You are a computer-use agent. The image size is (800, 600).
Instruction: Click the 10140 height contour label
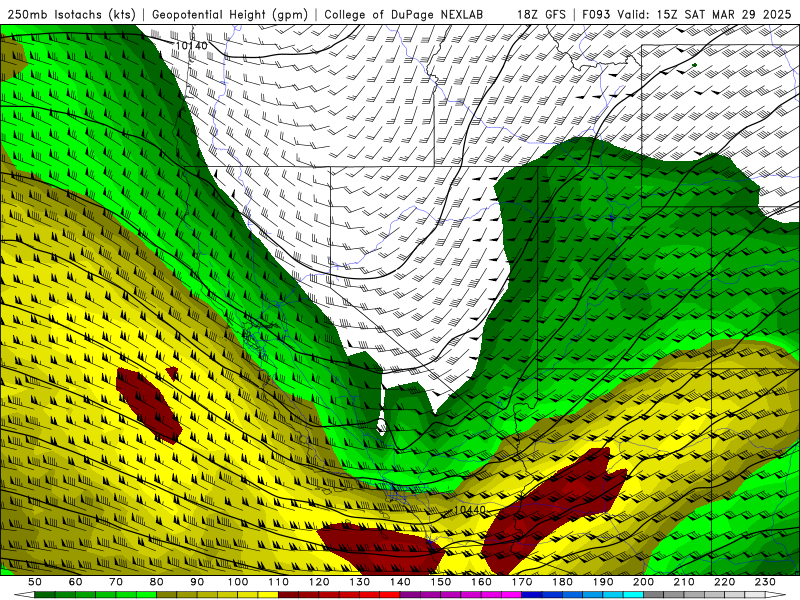[x=191, y=45]
